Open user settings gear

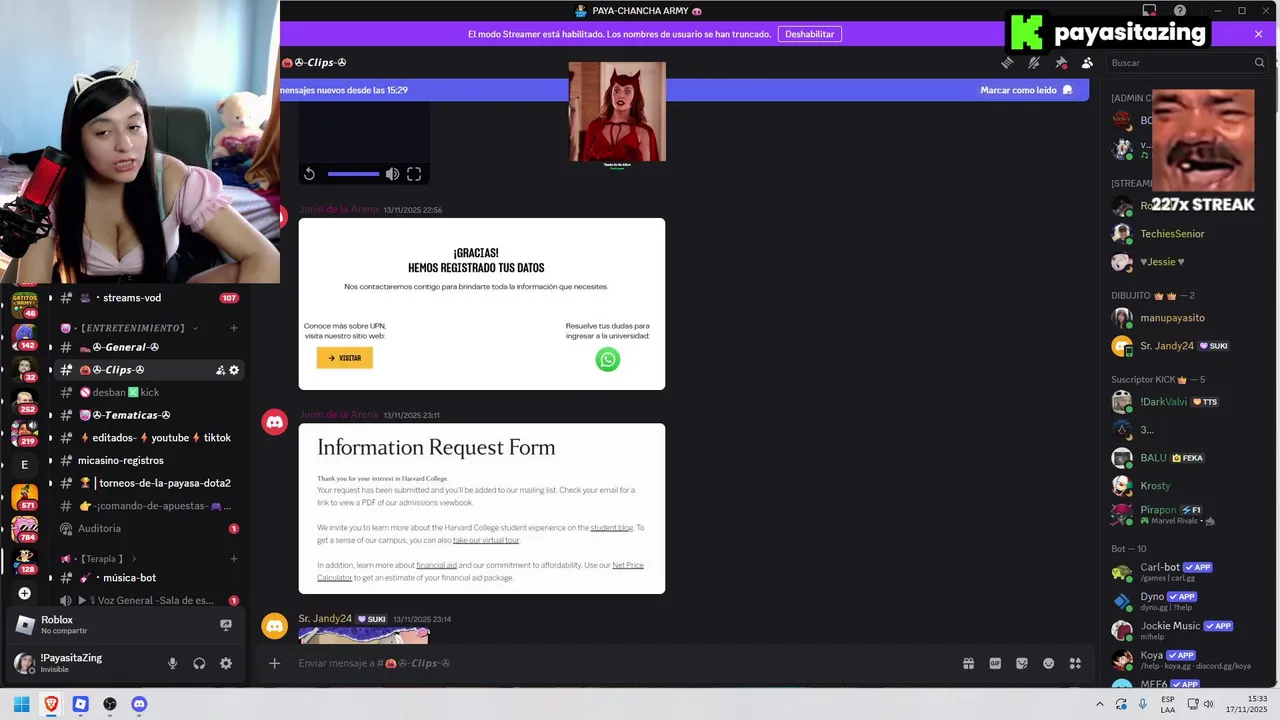[x=226, y=663]
